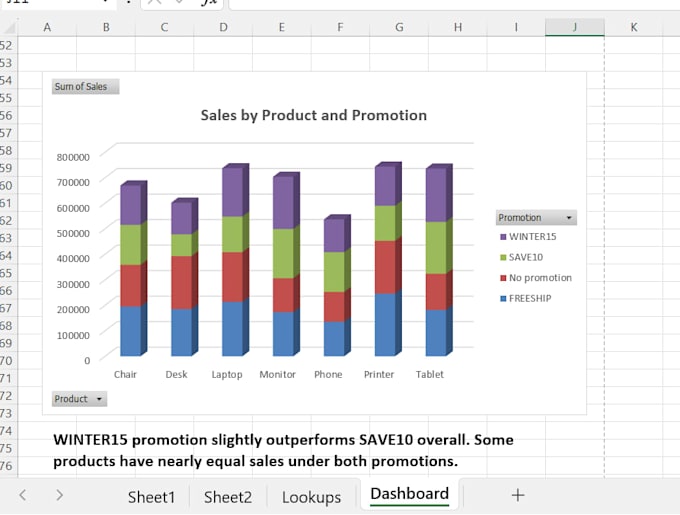
Task: Click the Monitor axis label
Action: [278, 375]
